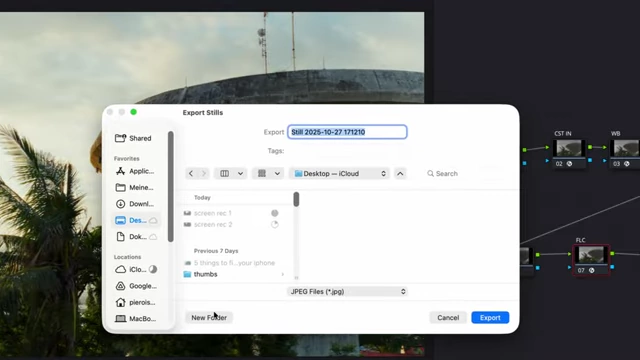Click the file list scrollbar
This screenshot has height=360, width=640.
(296, 199)
